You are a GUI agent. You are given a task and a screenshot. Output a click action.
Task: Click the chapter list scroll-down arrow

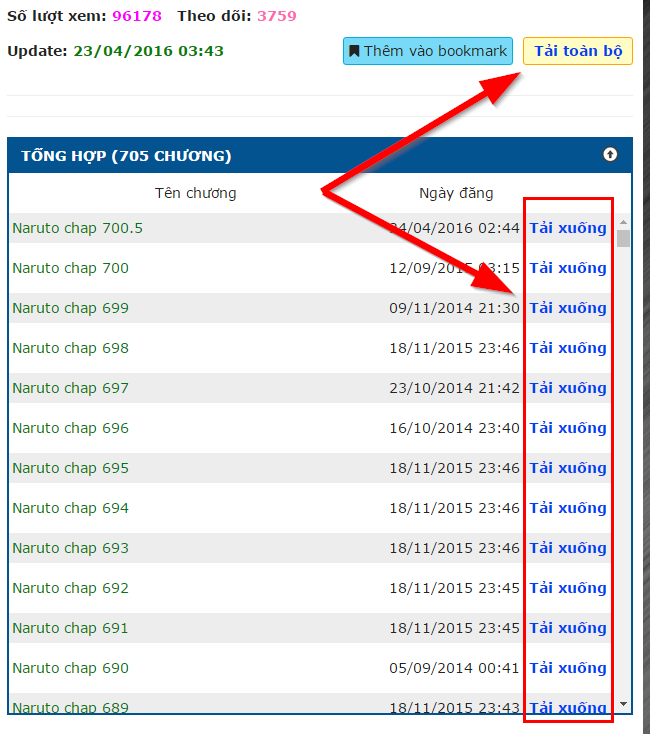623,704
